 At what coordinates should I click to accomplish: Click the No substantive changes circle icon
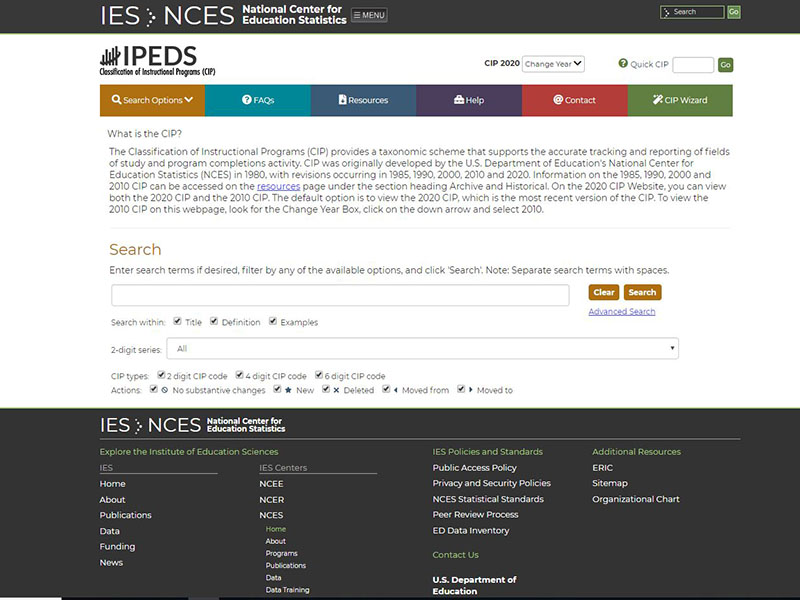(165, 390)
